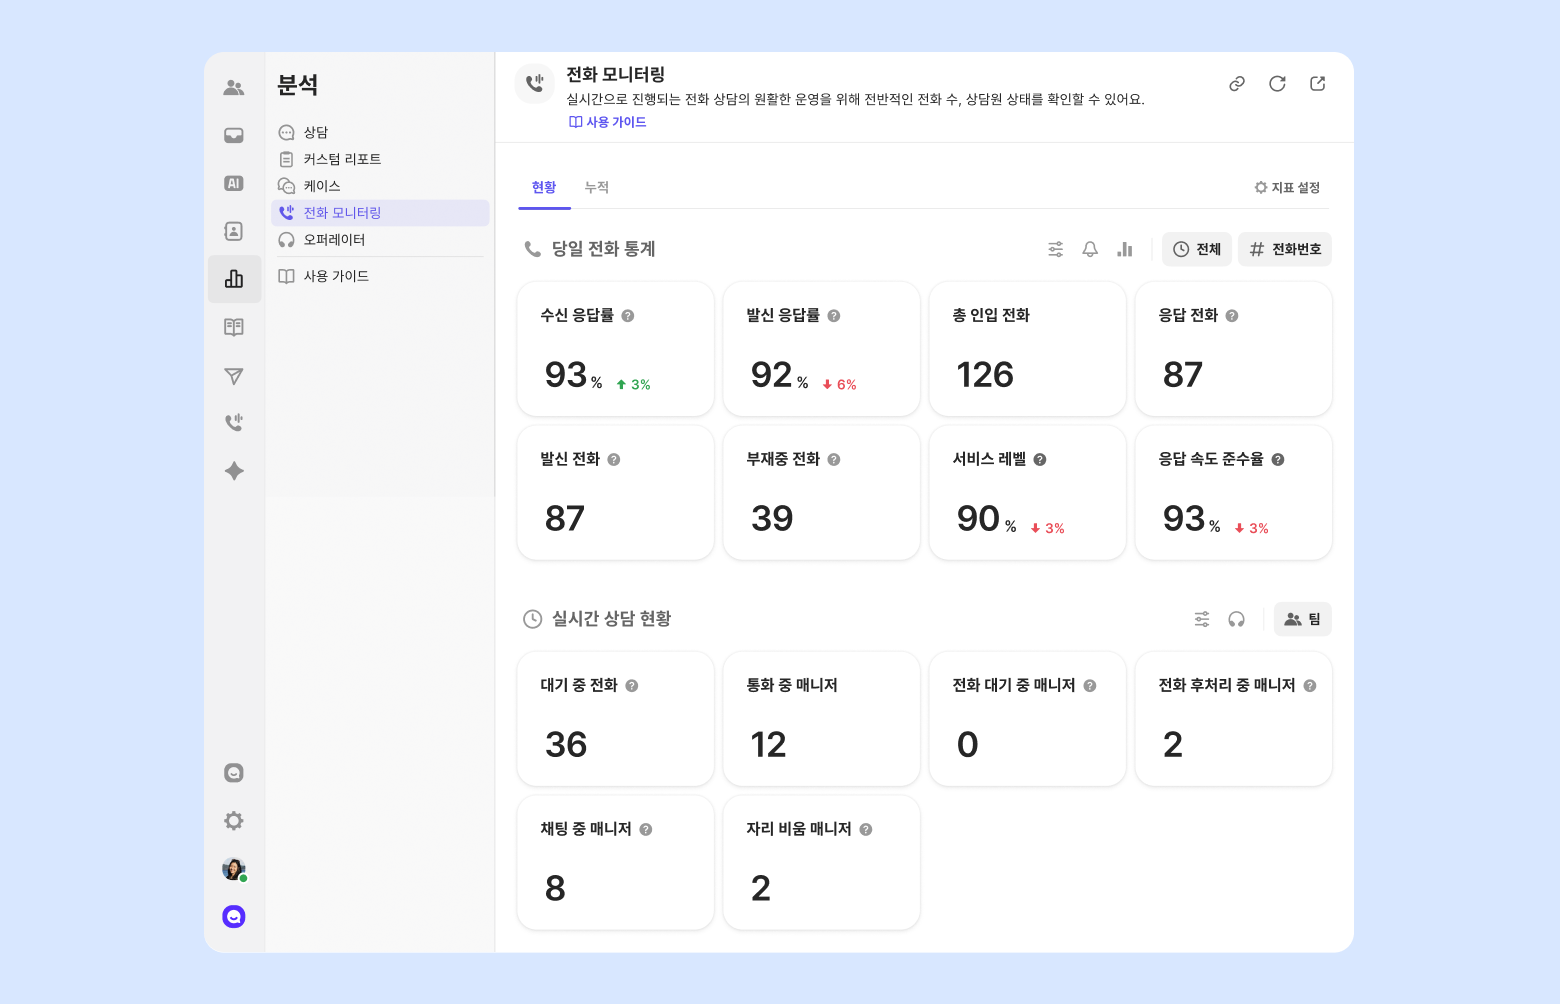Open the 사용 가이드 link under the title

608,122
